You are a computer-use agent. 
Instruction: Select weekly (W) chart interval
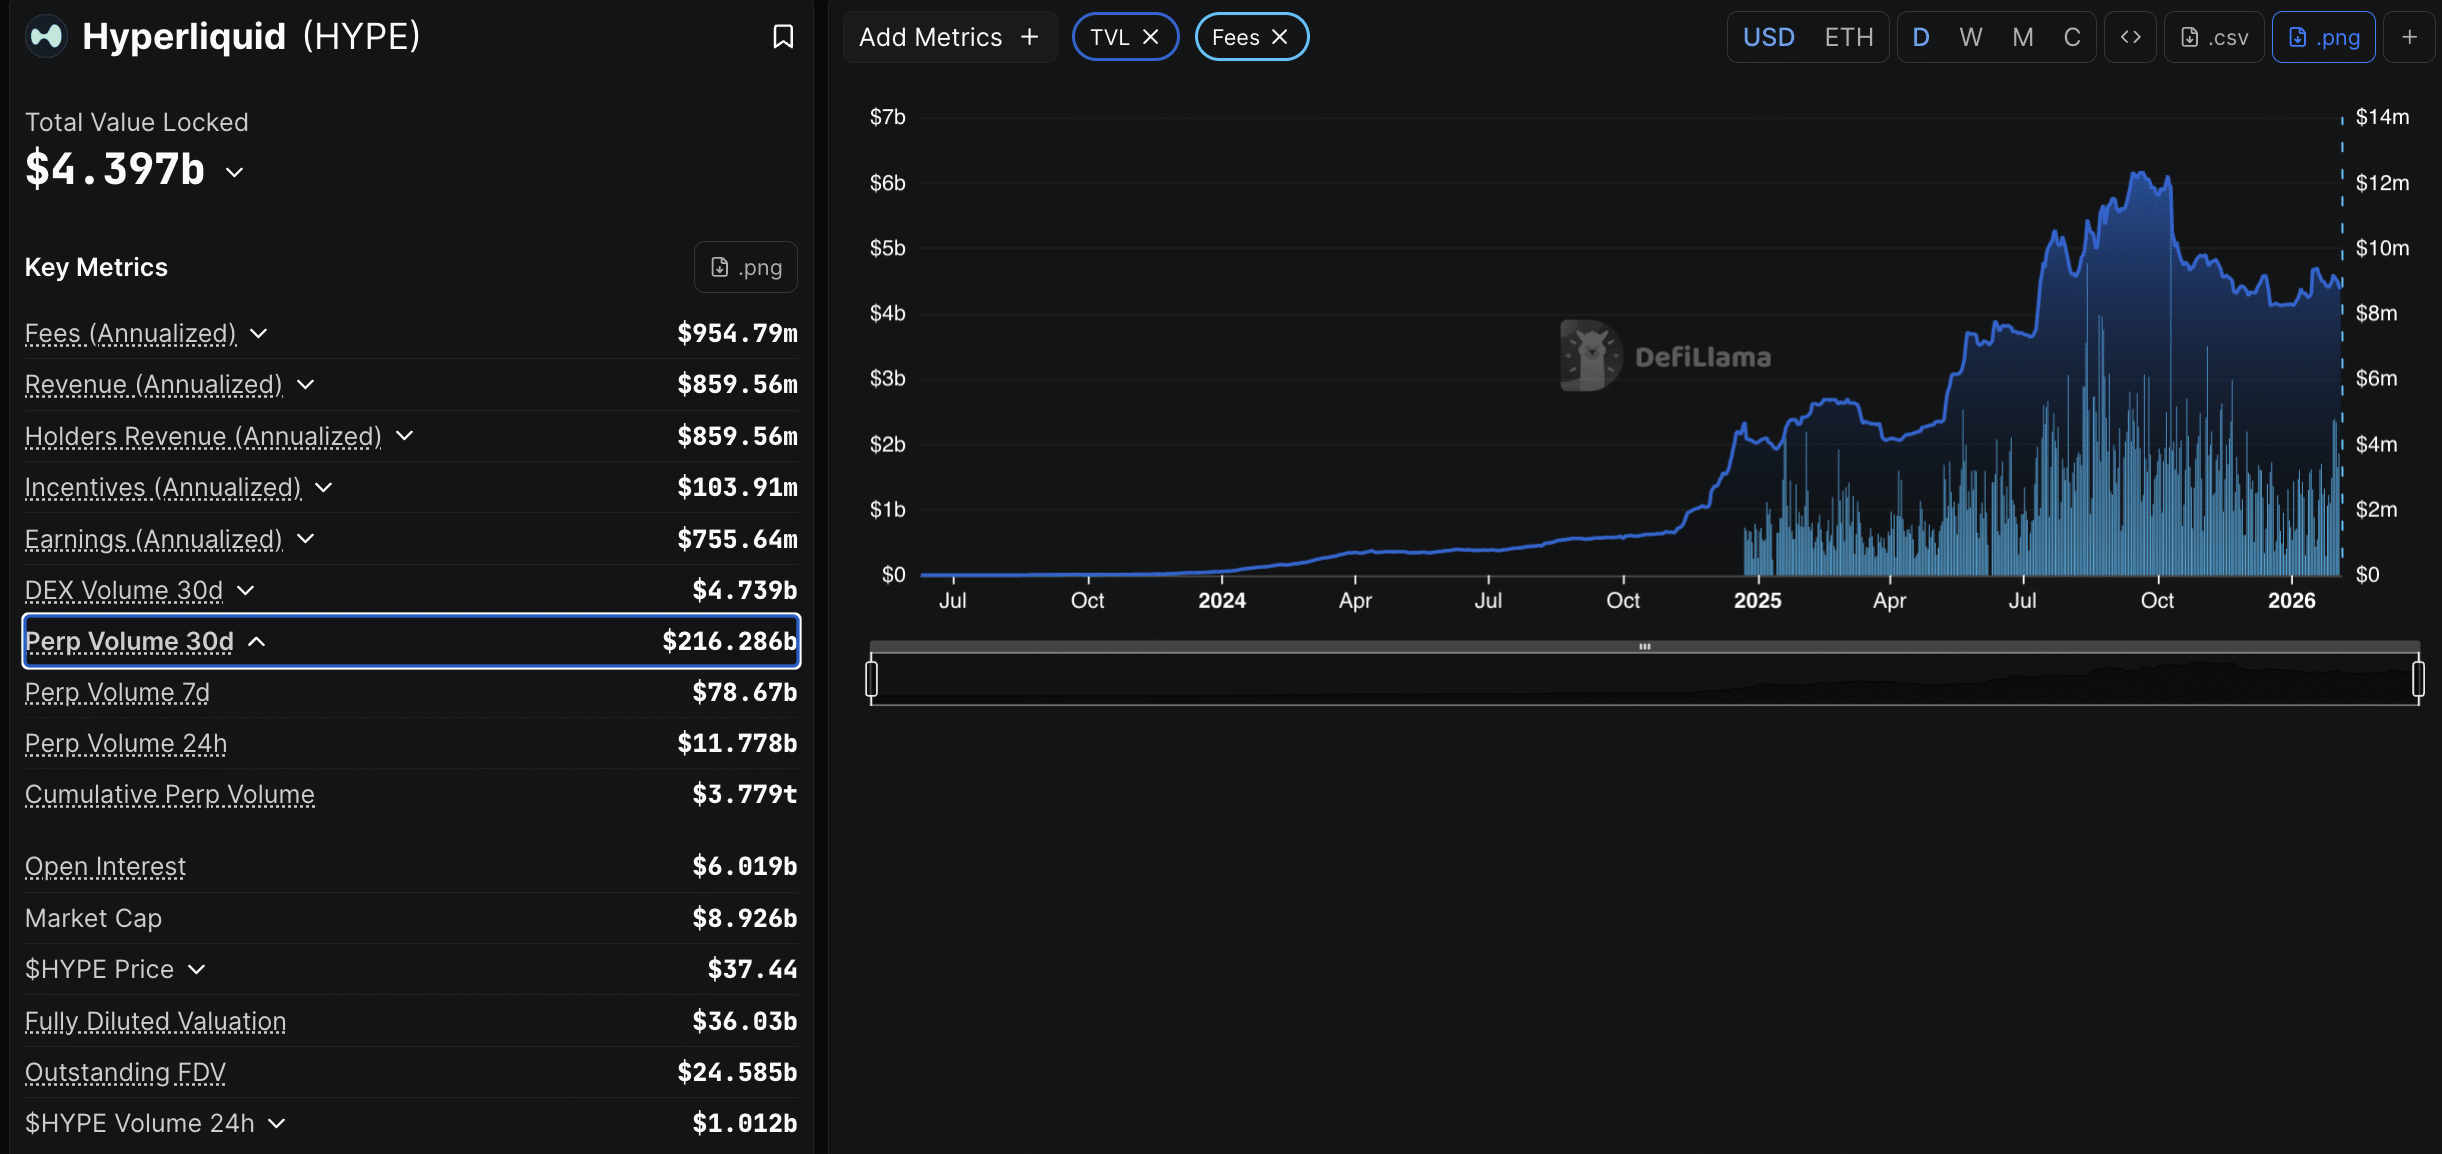tap(1970, 37)
